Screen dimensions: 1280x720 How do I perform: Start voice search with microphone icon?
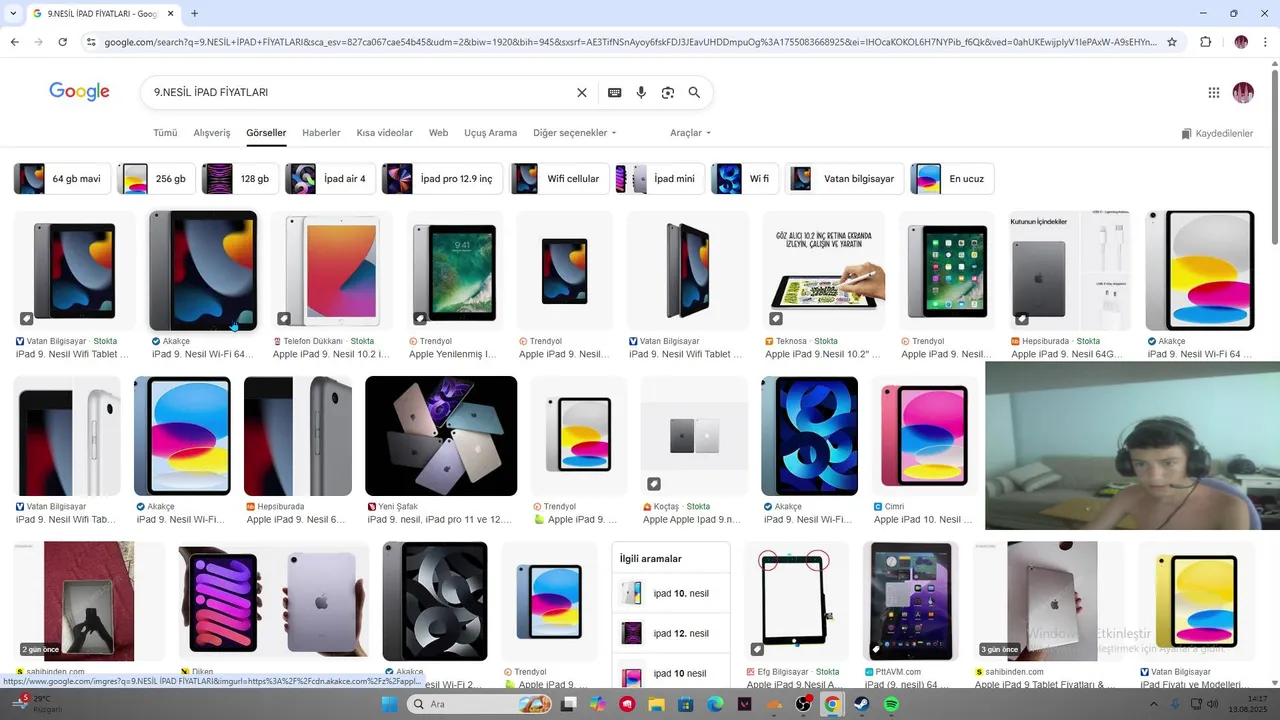[641, 92]
